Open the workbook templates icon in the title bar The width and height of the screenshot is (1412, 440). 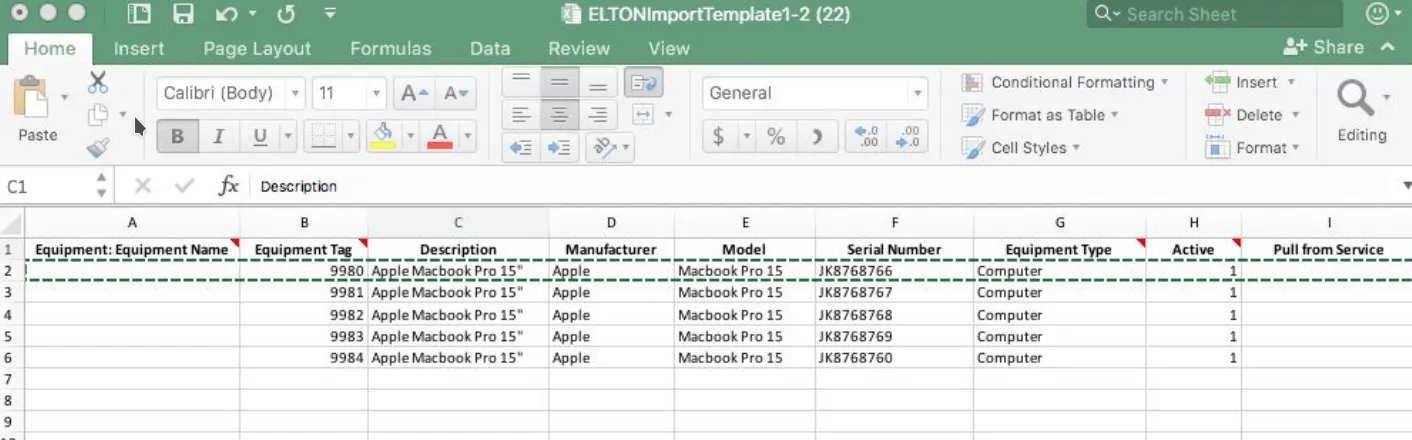click(140, 15)
